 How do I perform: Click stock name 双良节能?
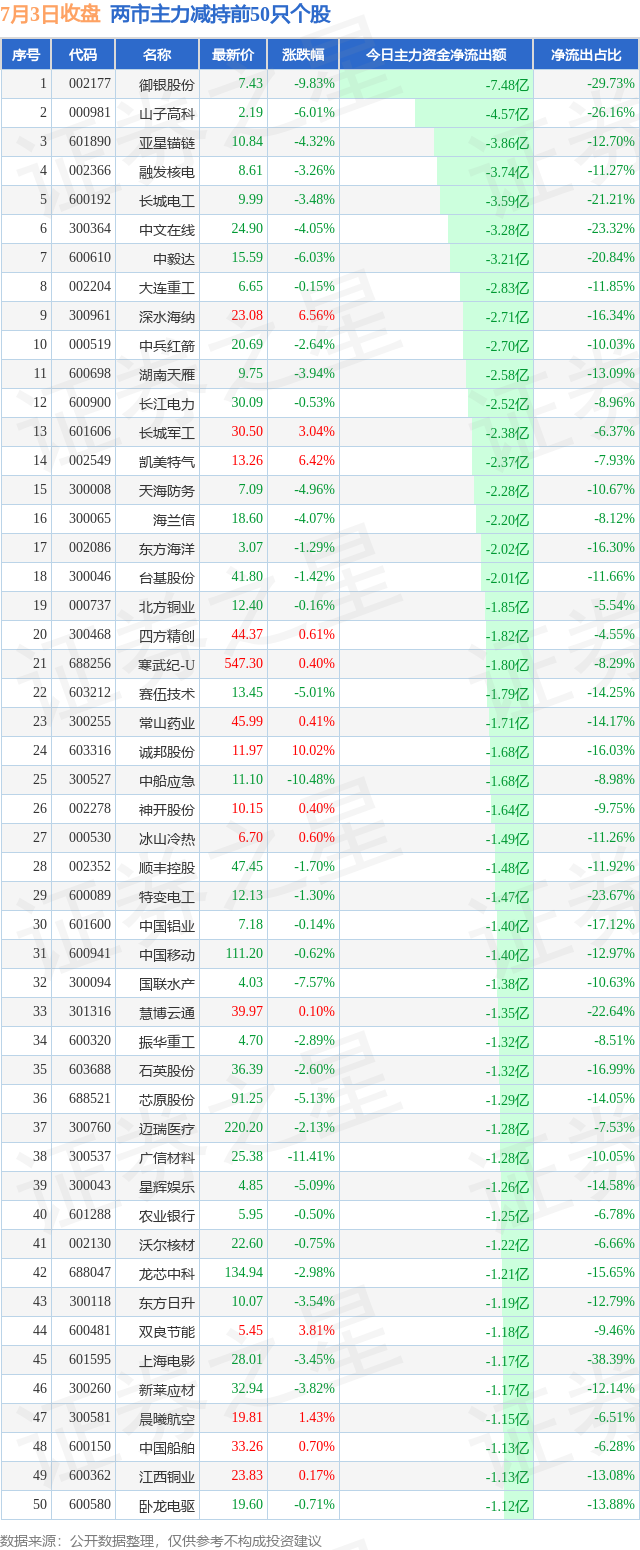click(x=167, y=1331)
